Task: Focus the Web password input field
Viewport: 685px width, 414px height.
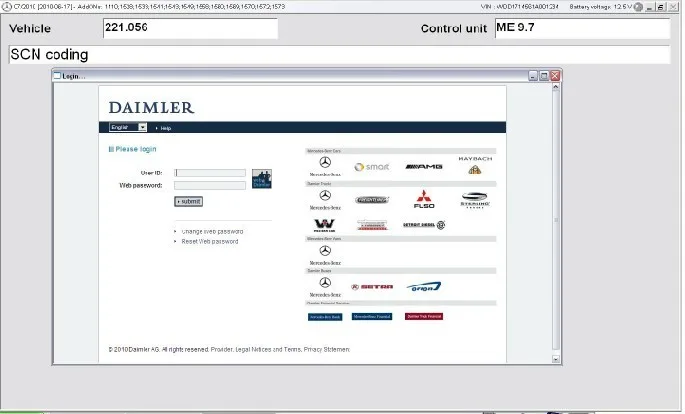Action: tap(210, 186)
